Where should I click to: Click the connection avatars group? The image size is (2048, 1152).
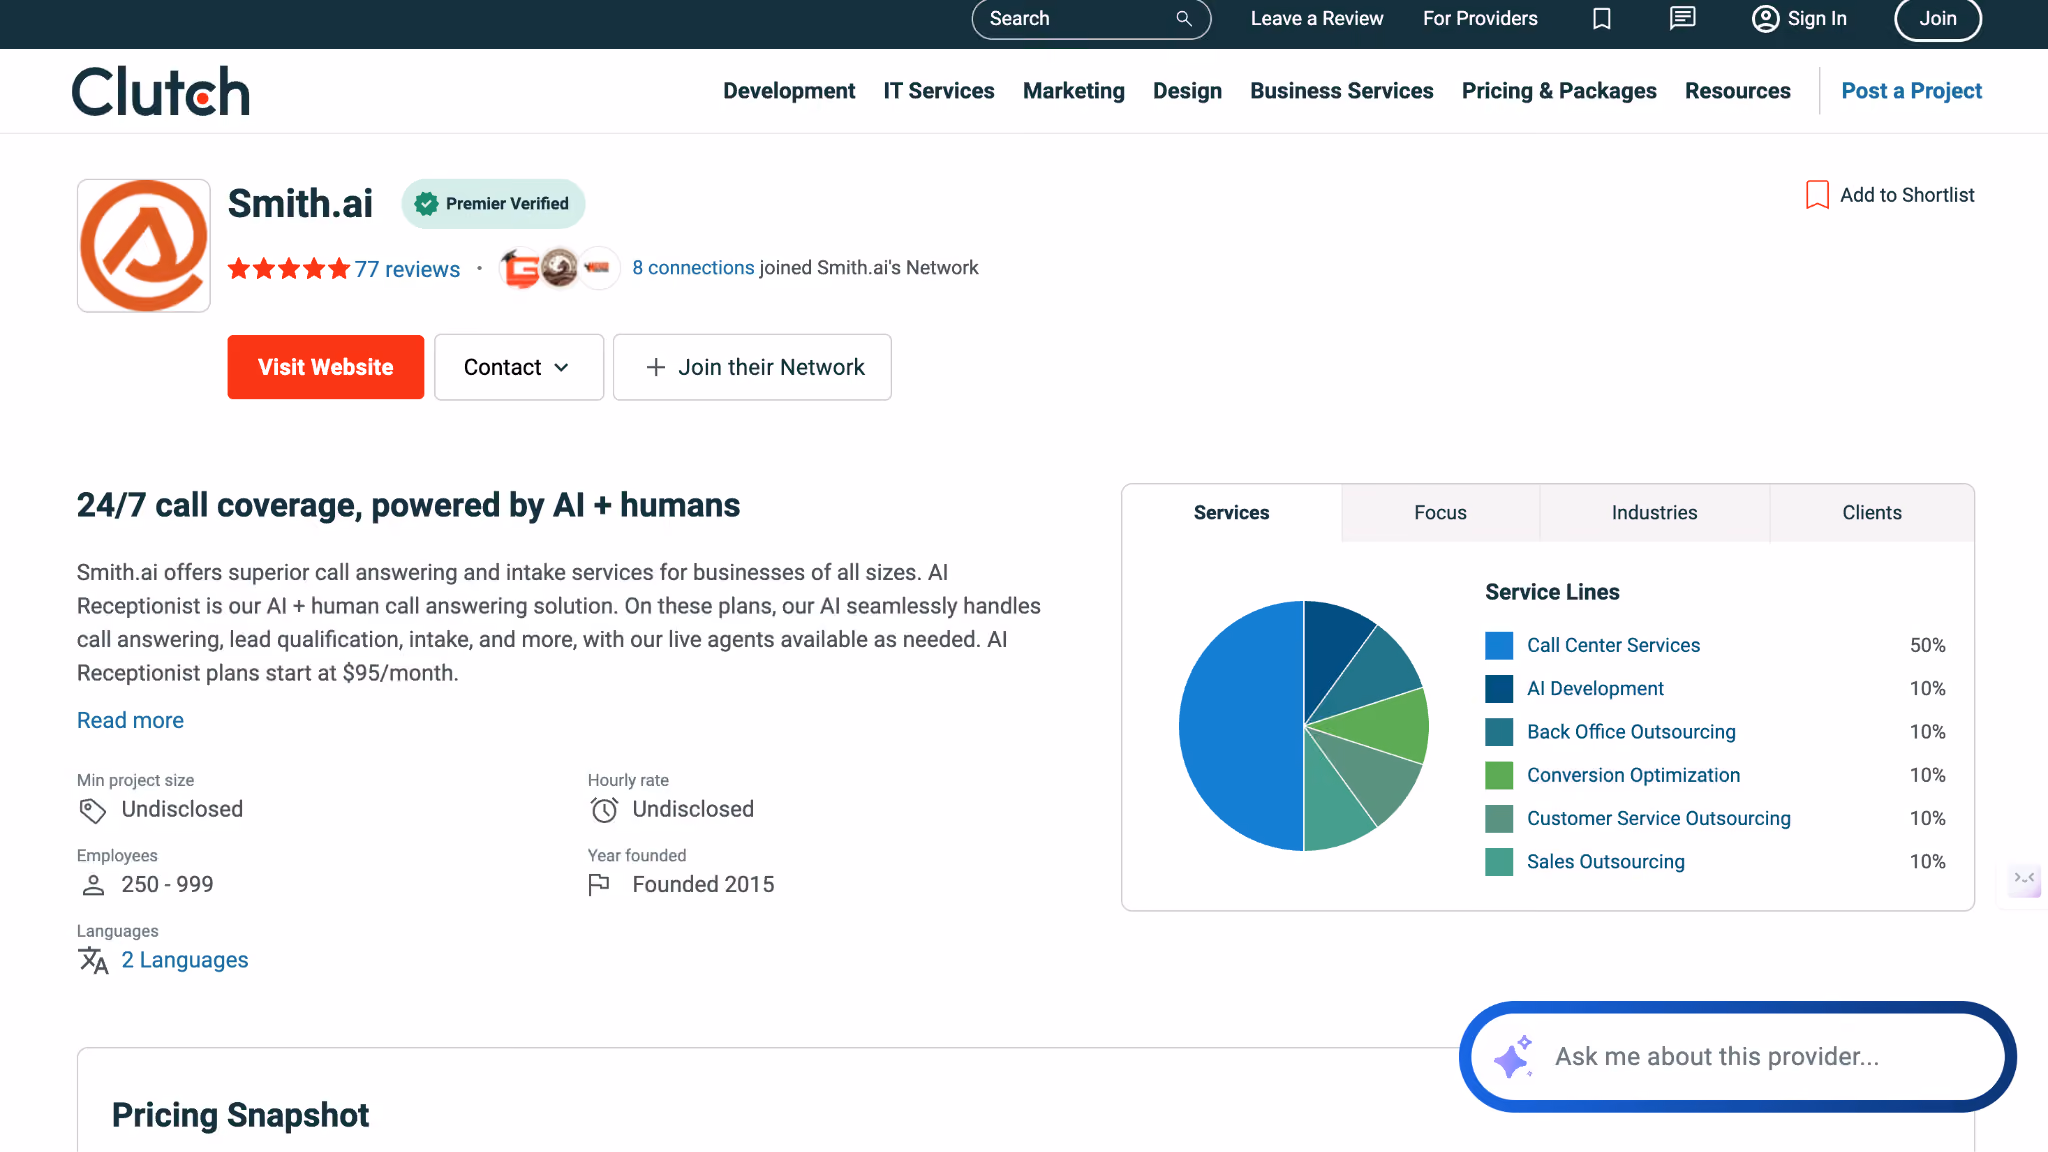click(x=560, y=268)
